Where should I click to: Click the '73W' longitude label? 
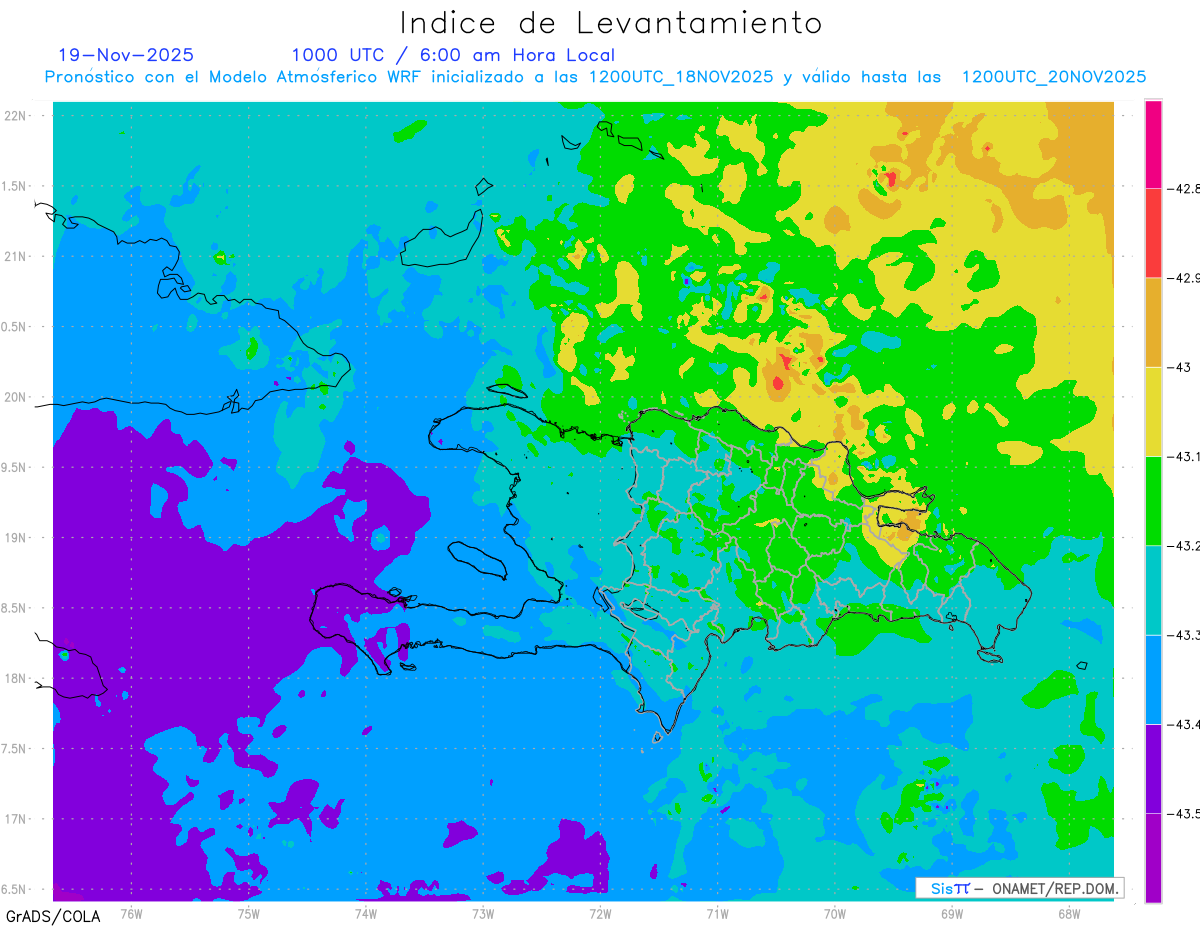(x=483, y=913)
